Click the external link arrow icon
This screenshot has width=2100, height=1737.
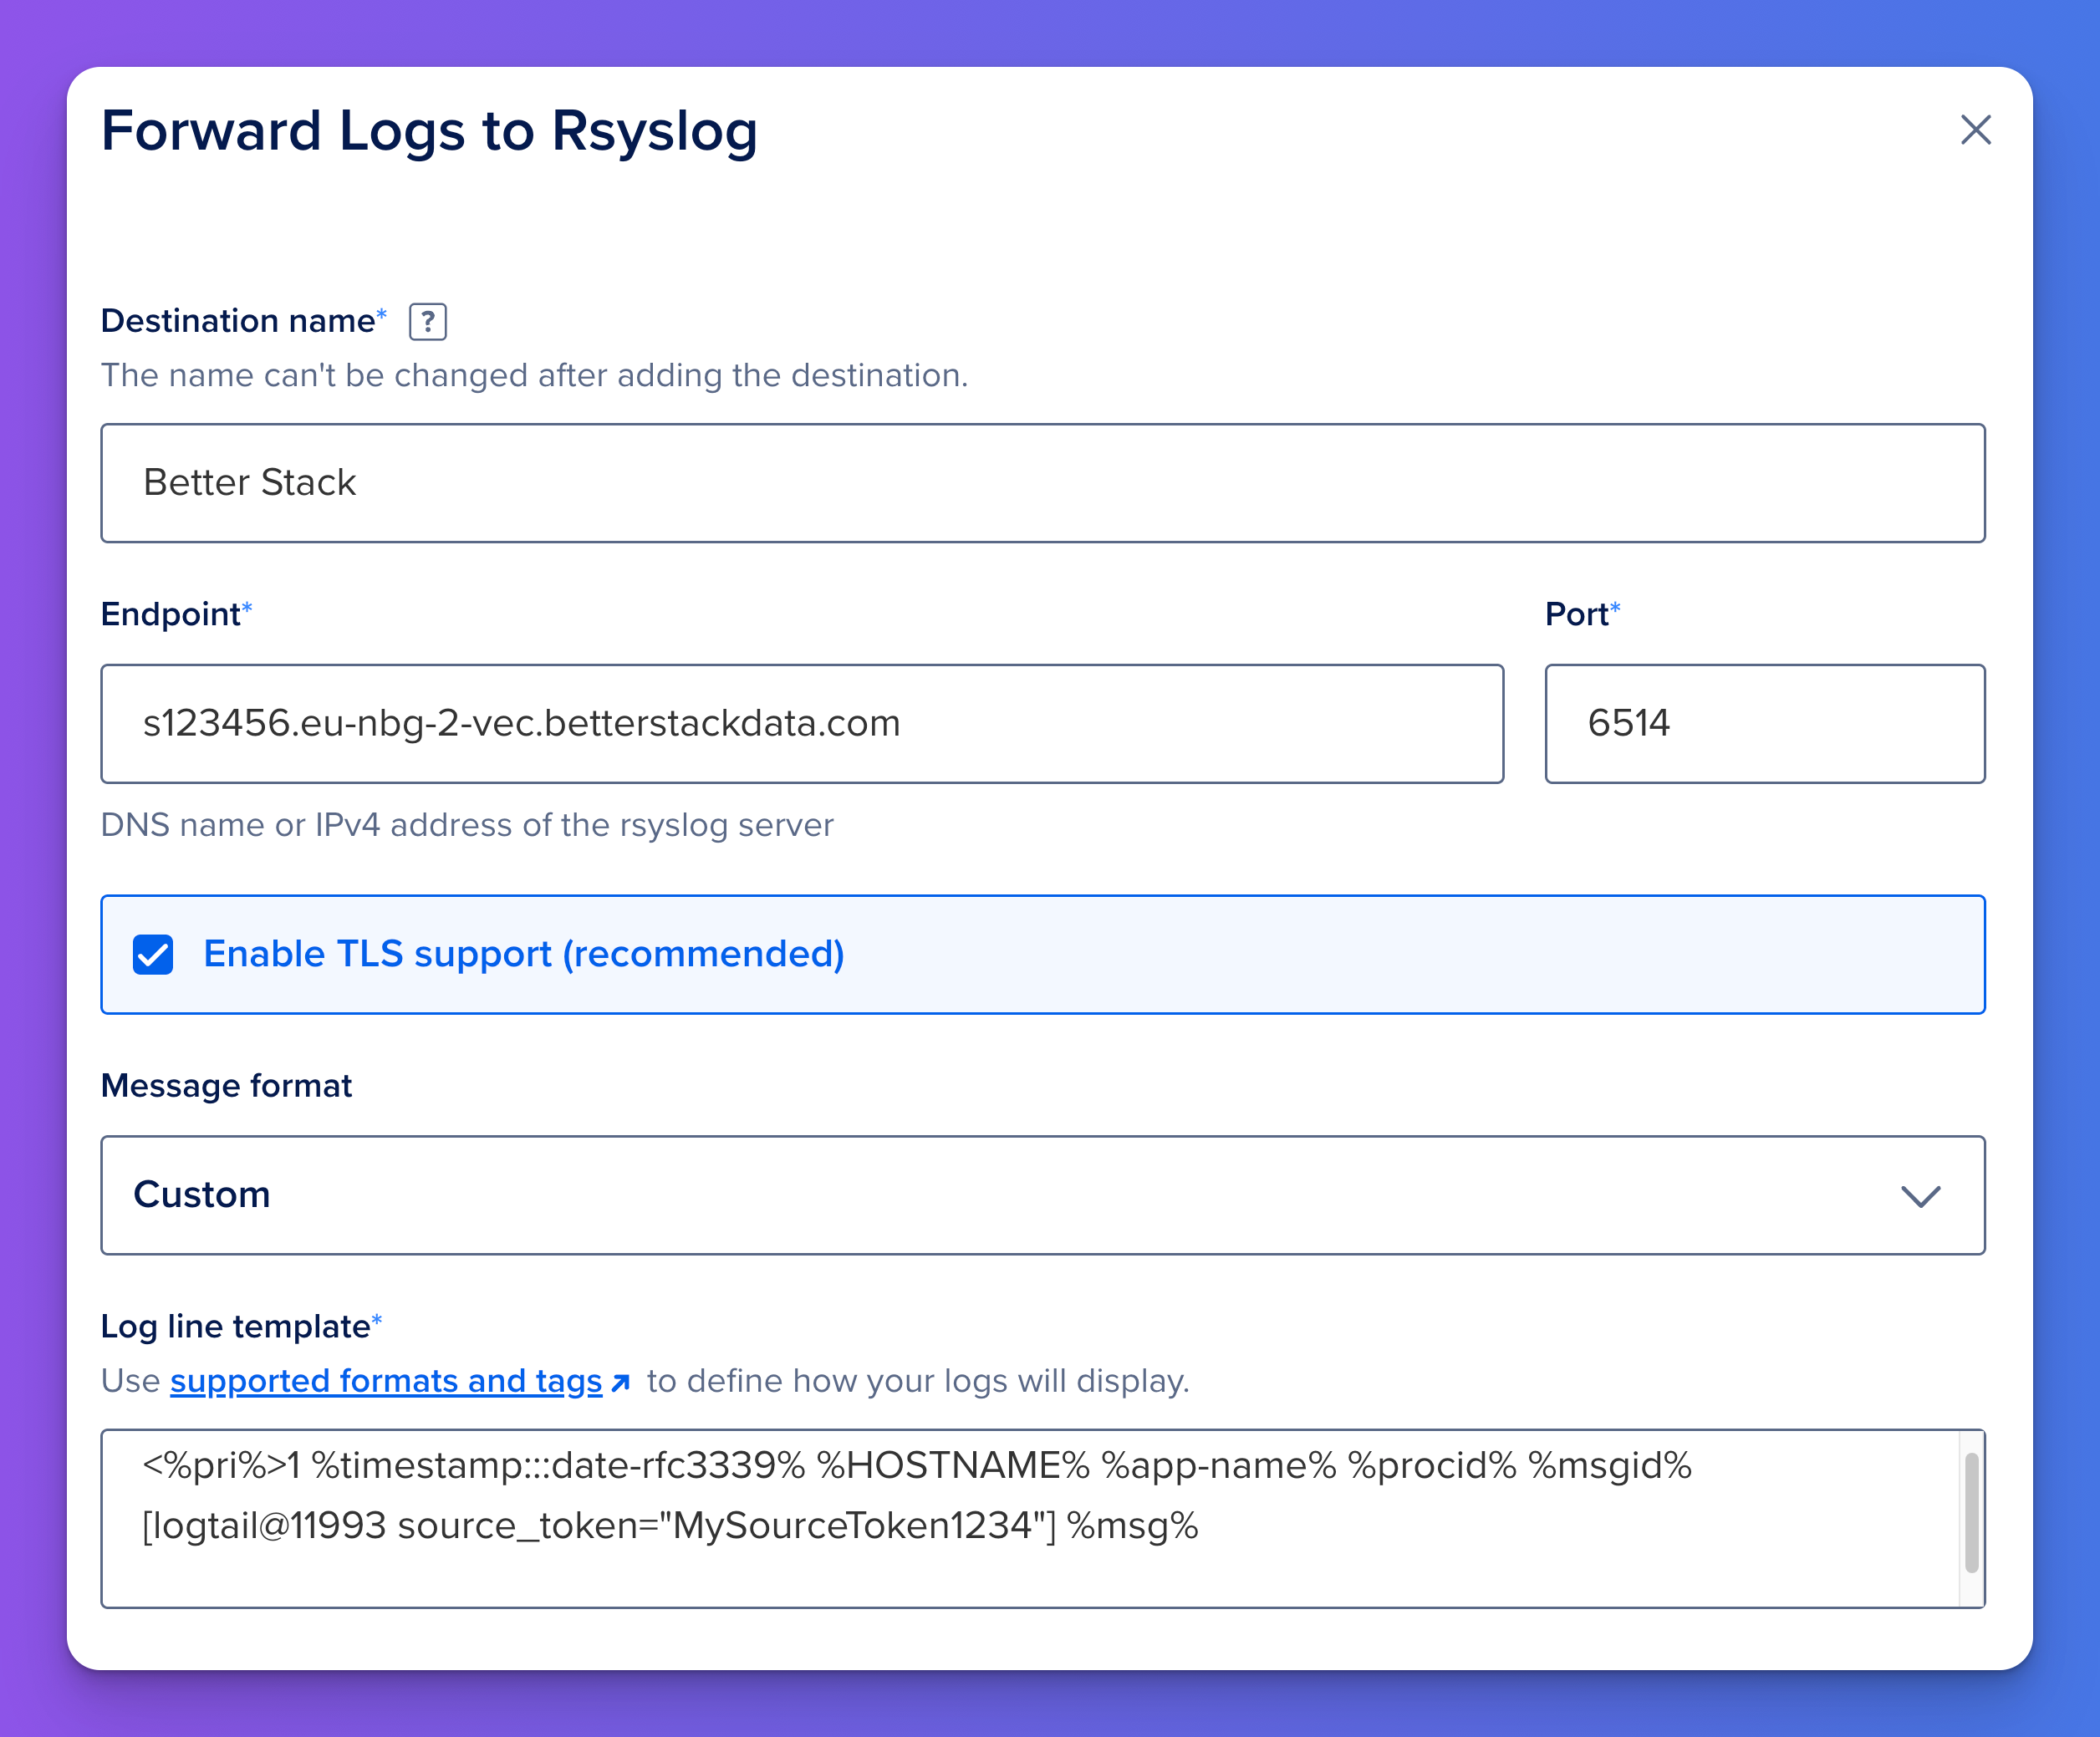620,1382
